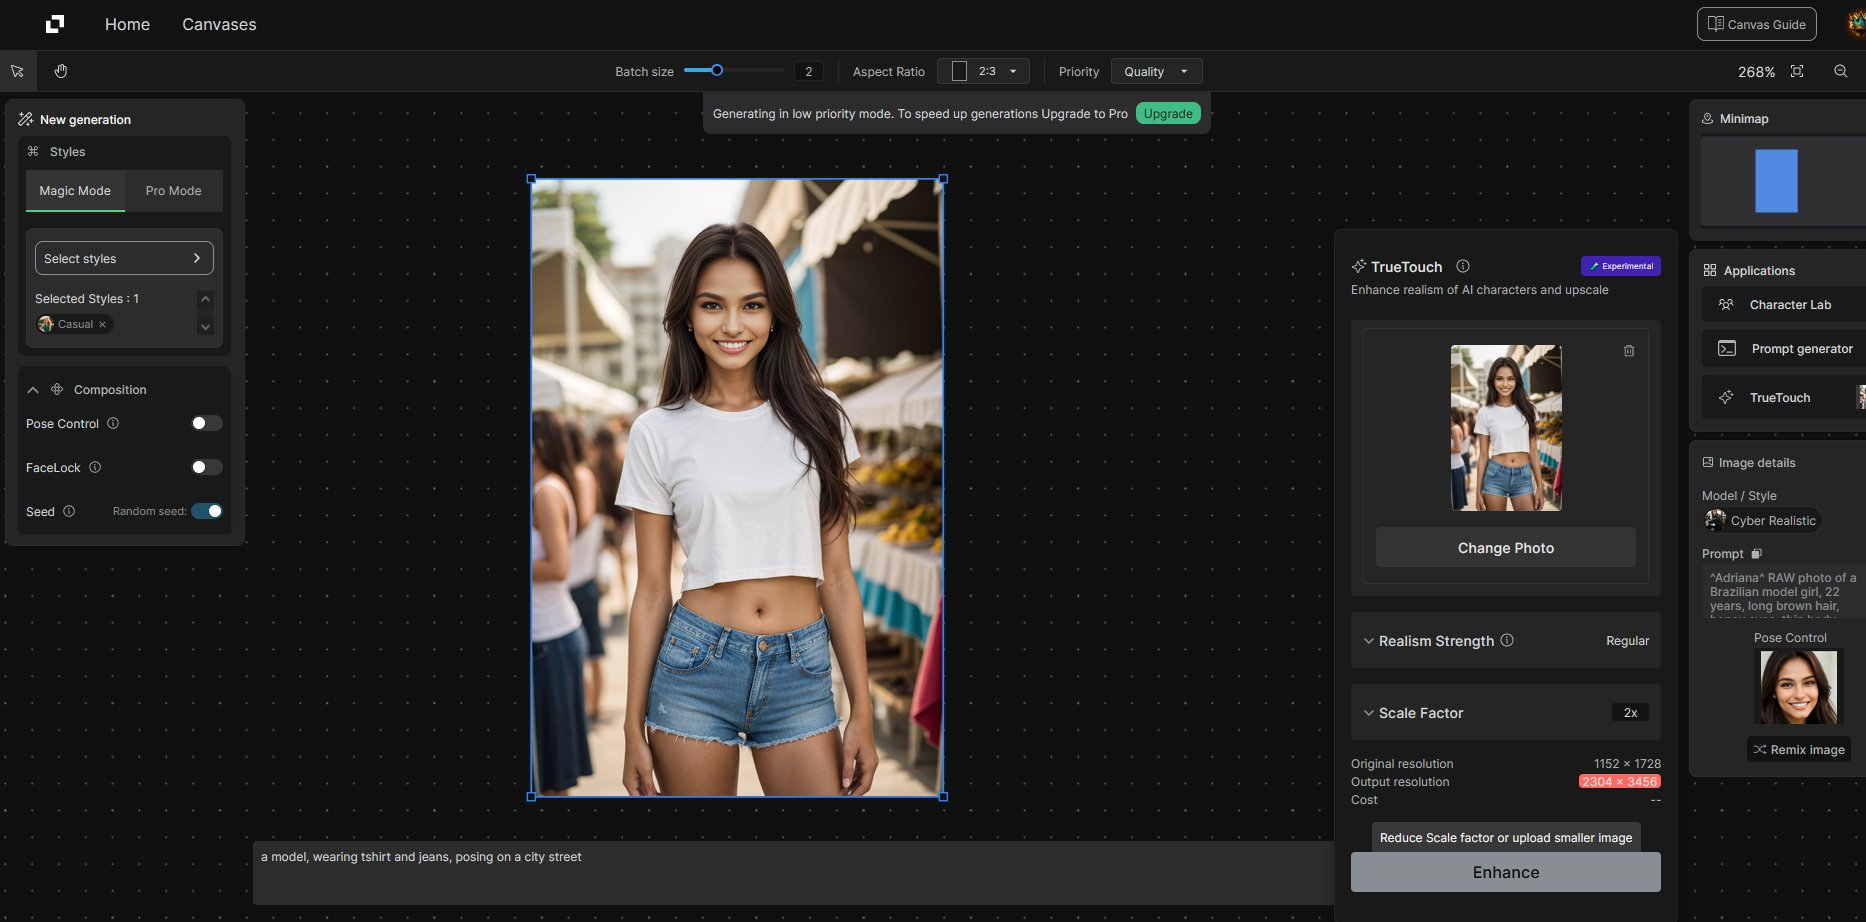
Task: Click the Enhance button
Action: [1505, 872]
